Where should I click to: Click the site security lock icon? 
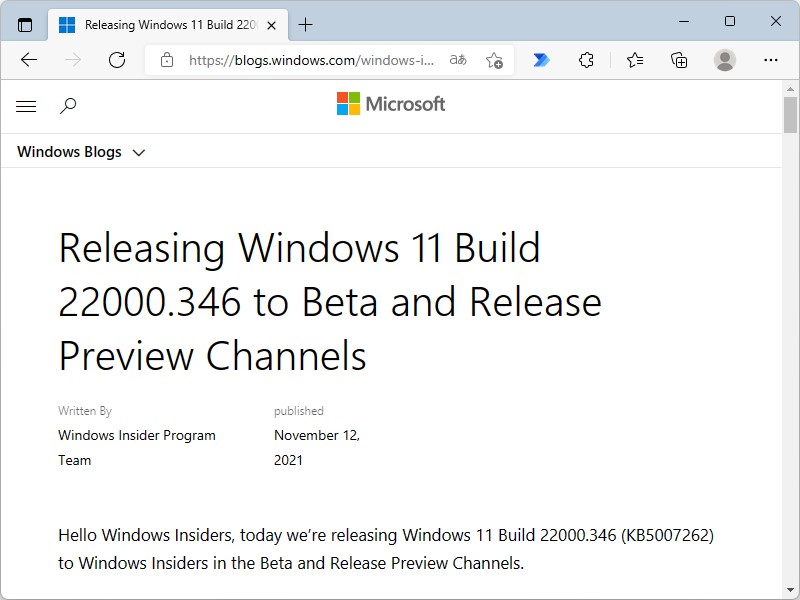(x=168, y=60)
